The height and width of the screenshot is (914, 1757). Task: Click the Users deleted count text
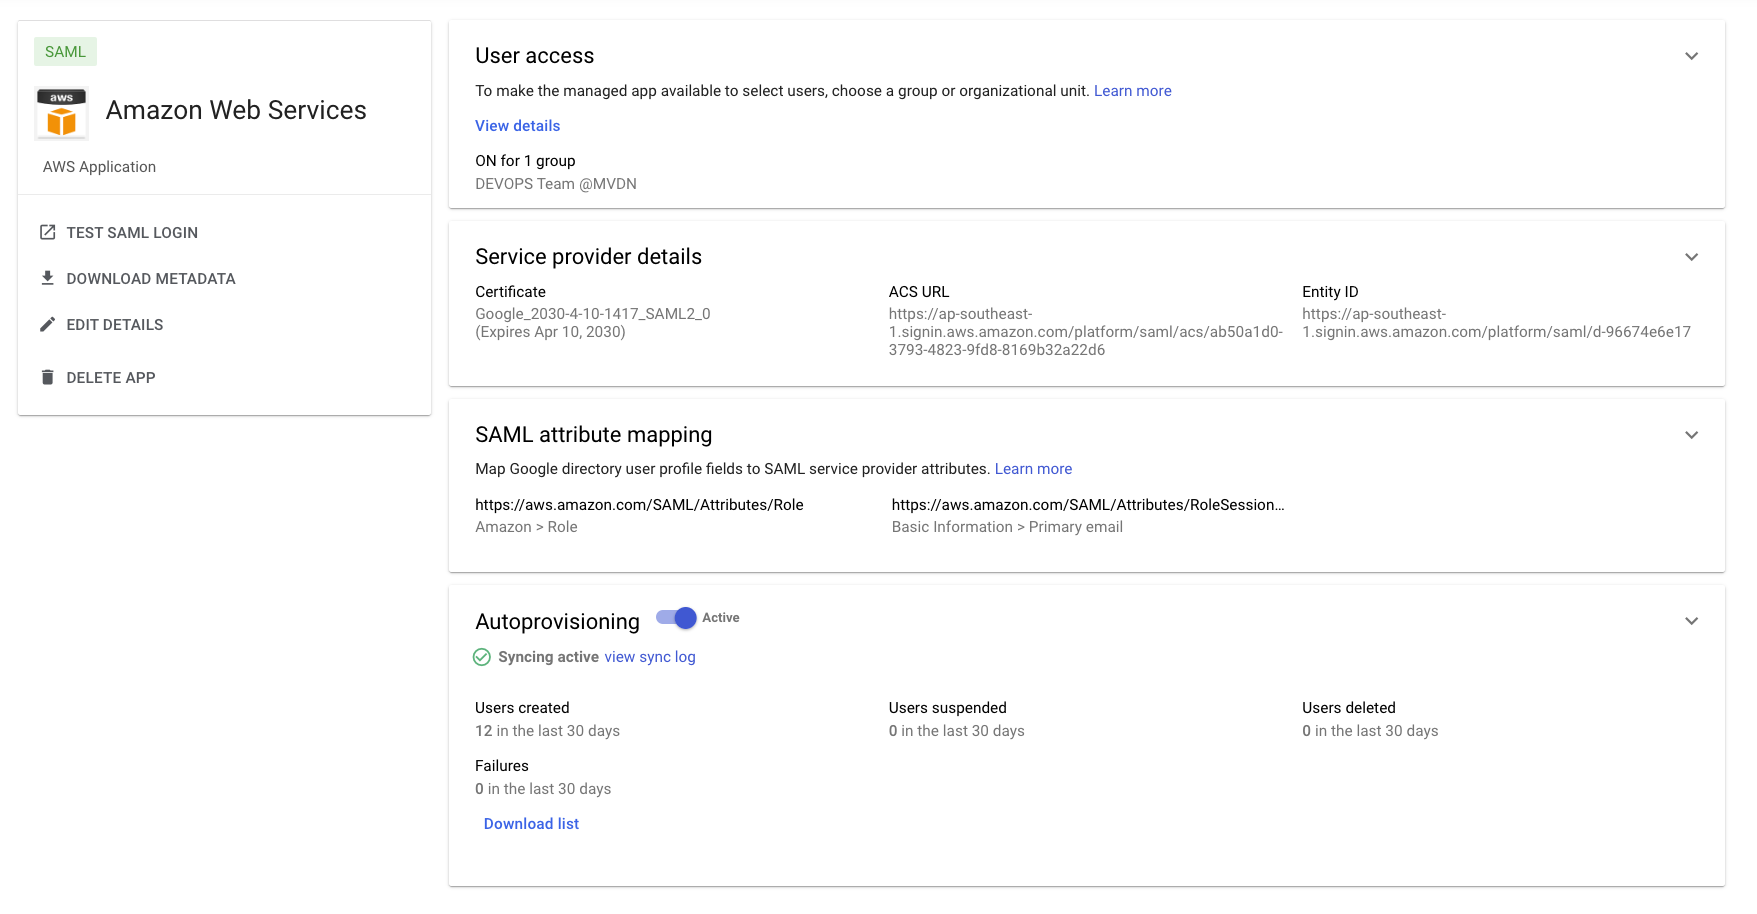(1370, 731)
